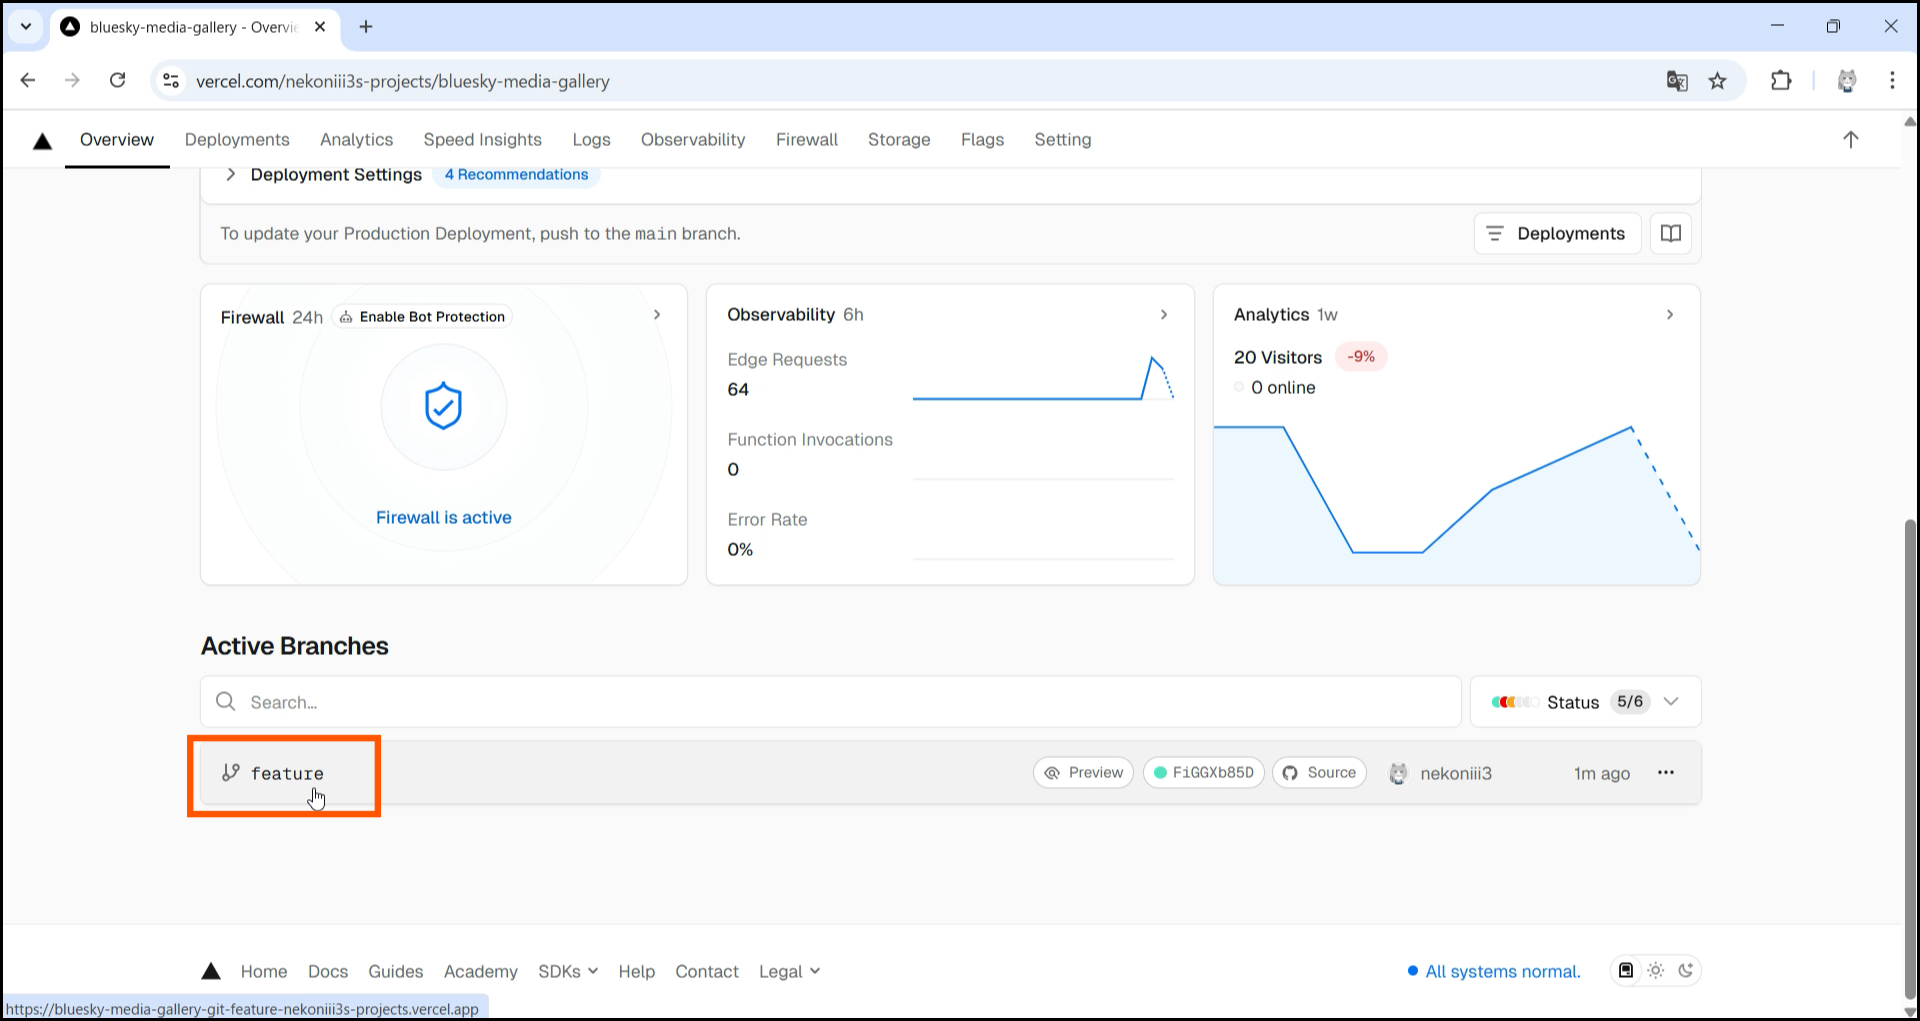This screenshot has width=1920, height=1021.
Task: Open the Contact footer link
Action: coord(707,971)
